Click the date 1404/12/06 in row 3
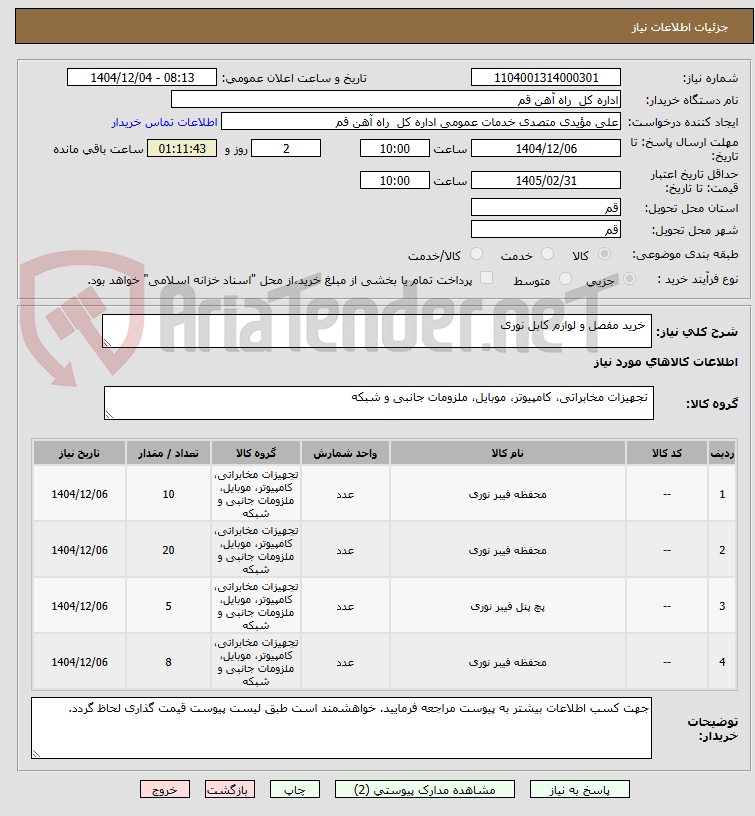Image resolution: width=755 pixels, height=816 pixels. pyautogui.click(x=79, y=606)
